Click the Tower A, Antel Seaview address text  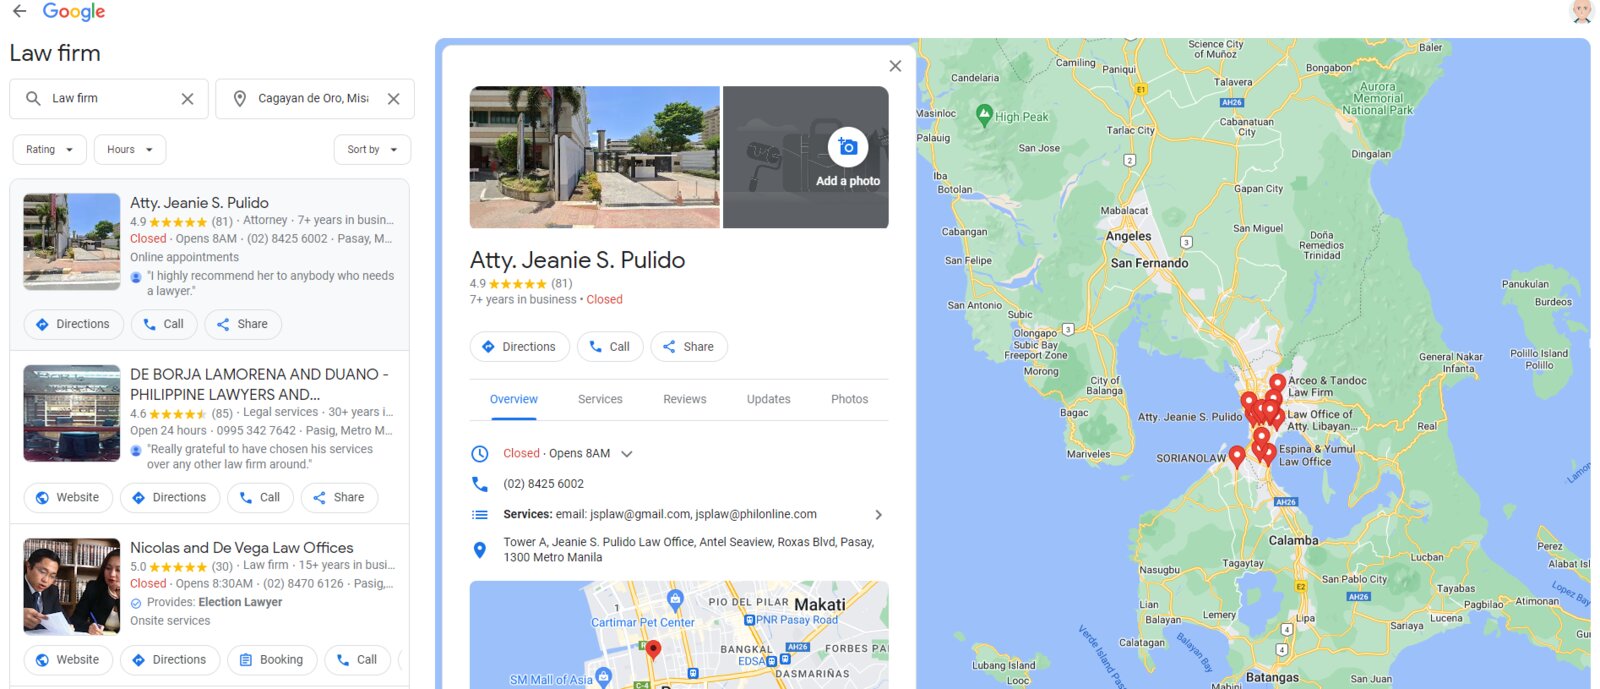(689, 550)
